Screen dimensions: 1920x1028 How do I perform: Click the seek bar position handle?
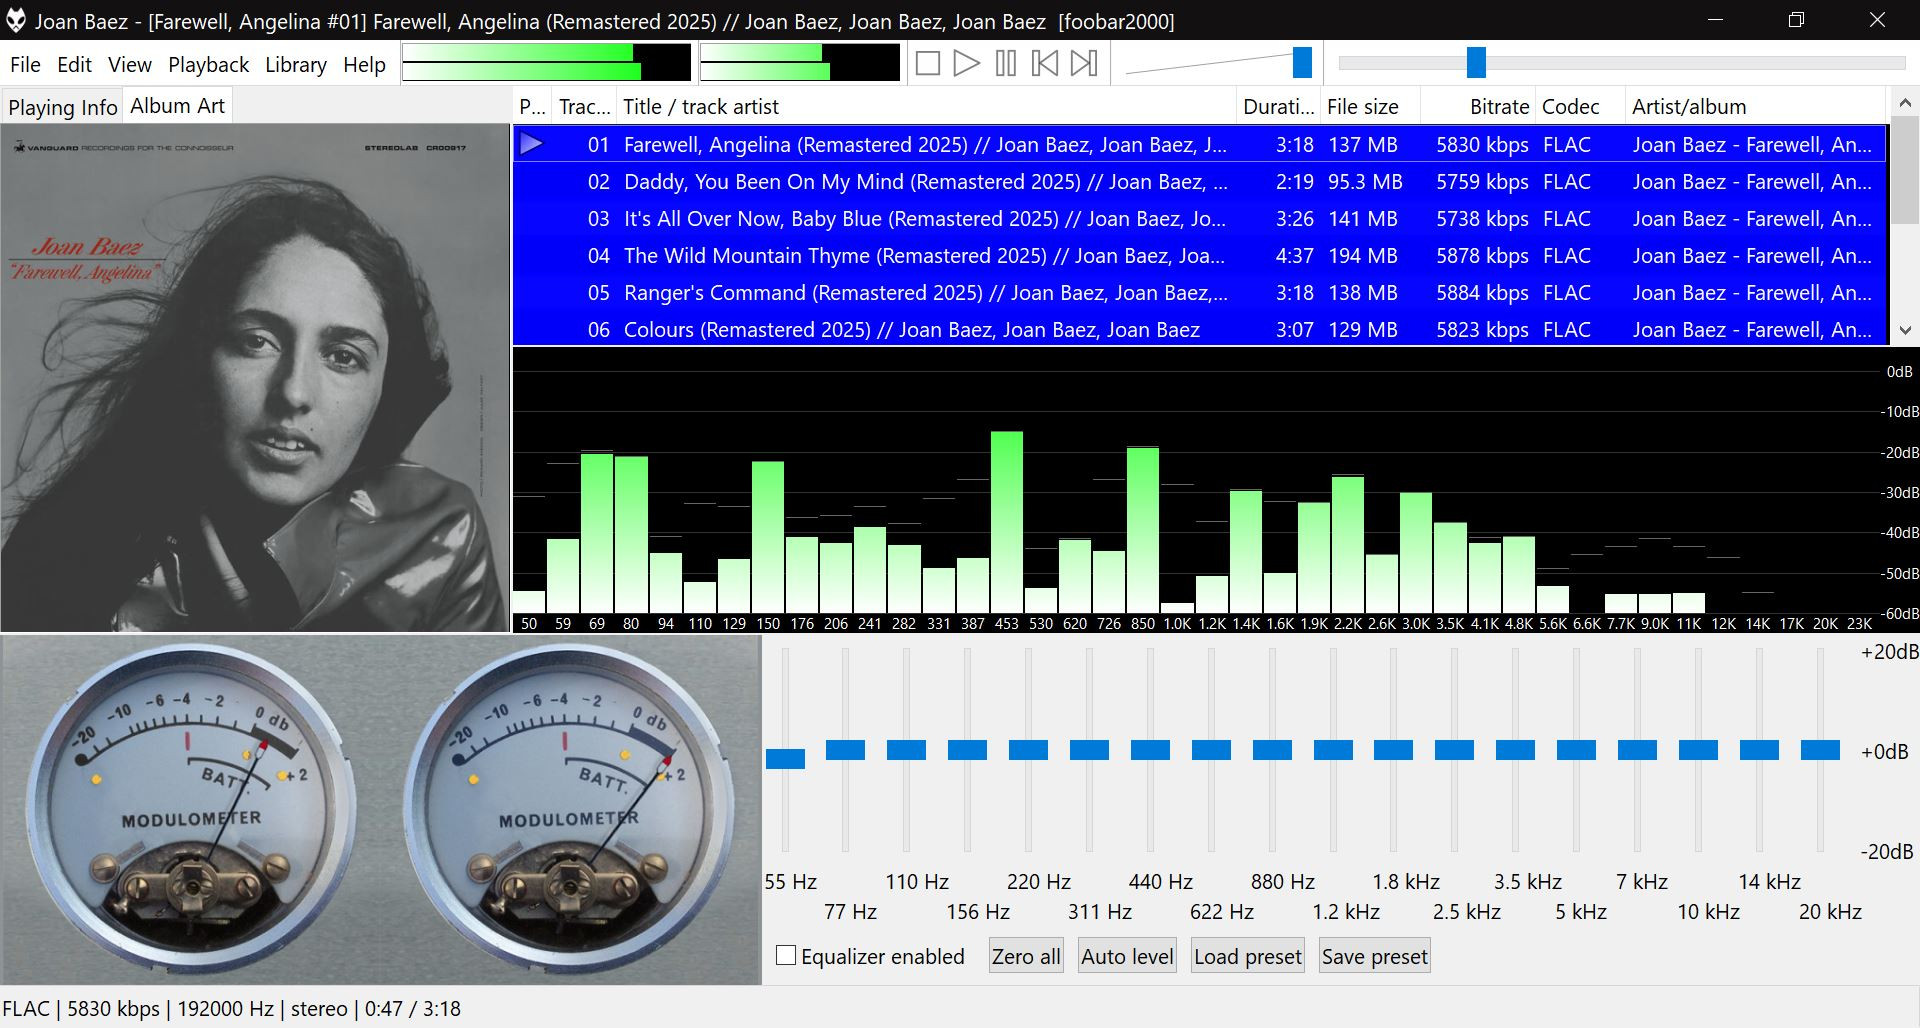click(1476, 62)
